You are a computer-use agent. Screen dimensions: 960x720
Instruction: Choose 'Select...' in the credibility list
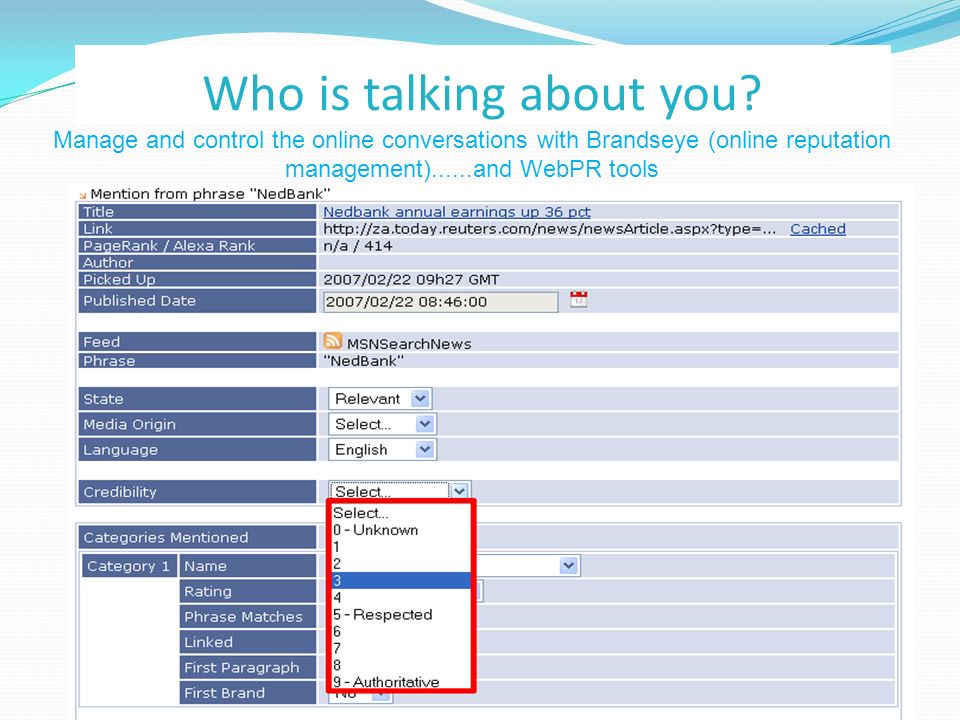pyautogui.click(x=401, y=513)
